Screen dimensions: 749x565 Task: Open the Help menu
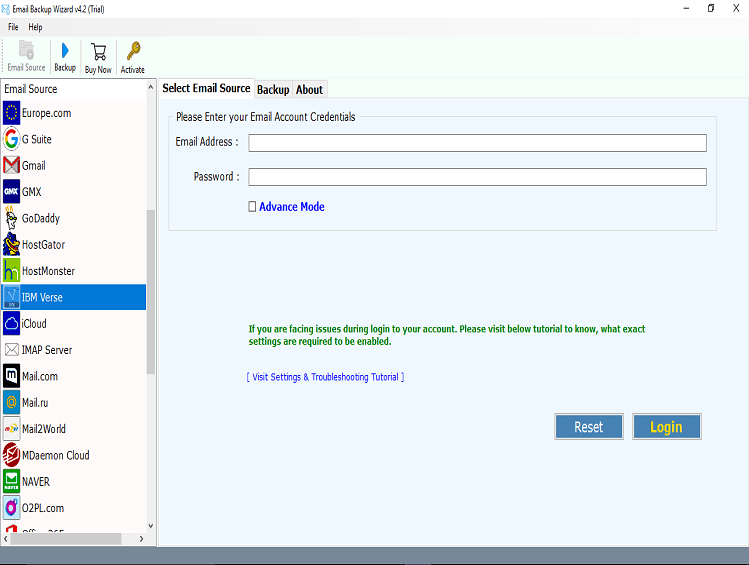tap(35, 27)
